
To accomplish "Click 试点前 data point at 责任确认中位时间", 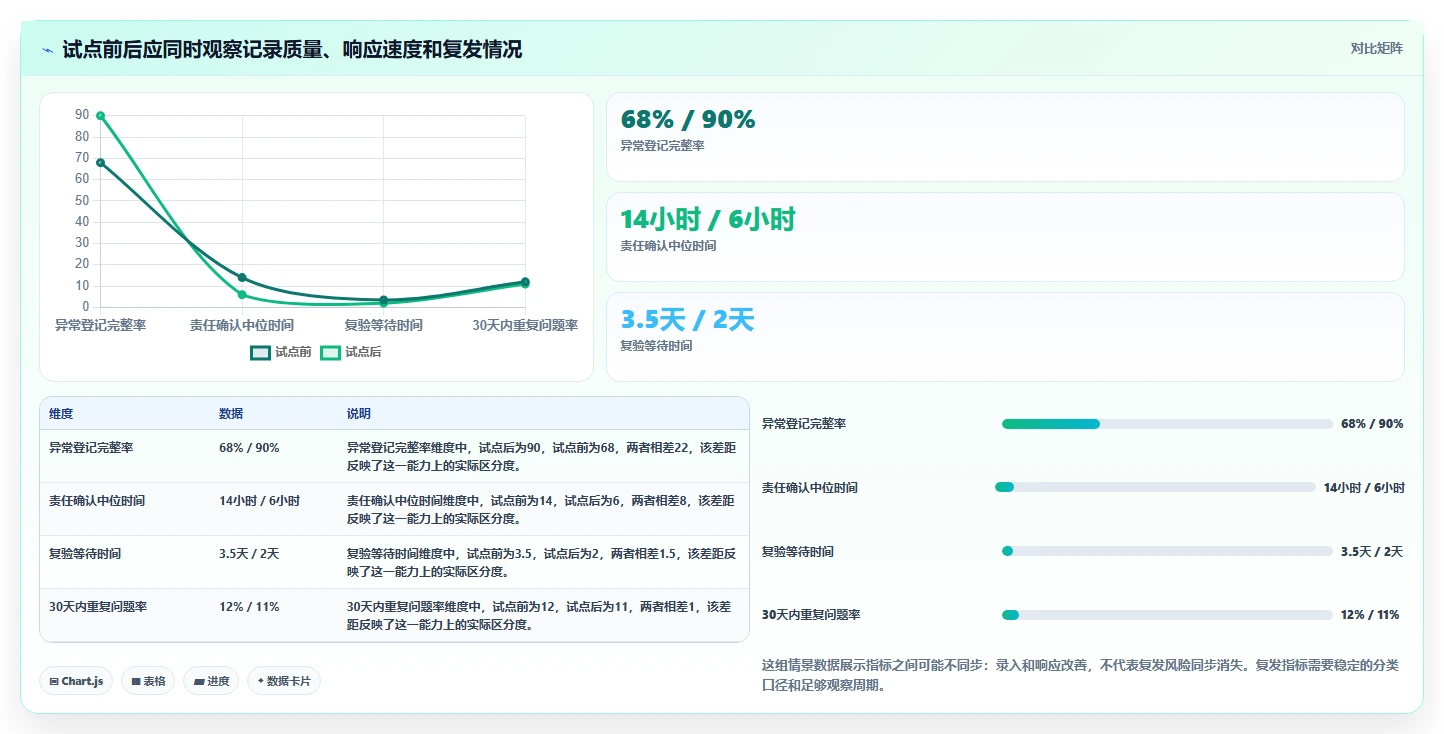I will point(242,277).
